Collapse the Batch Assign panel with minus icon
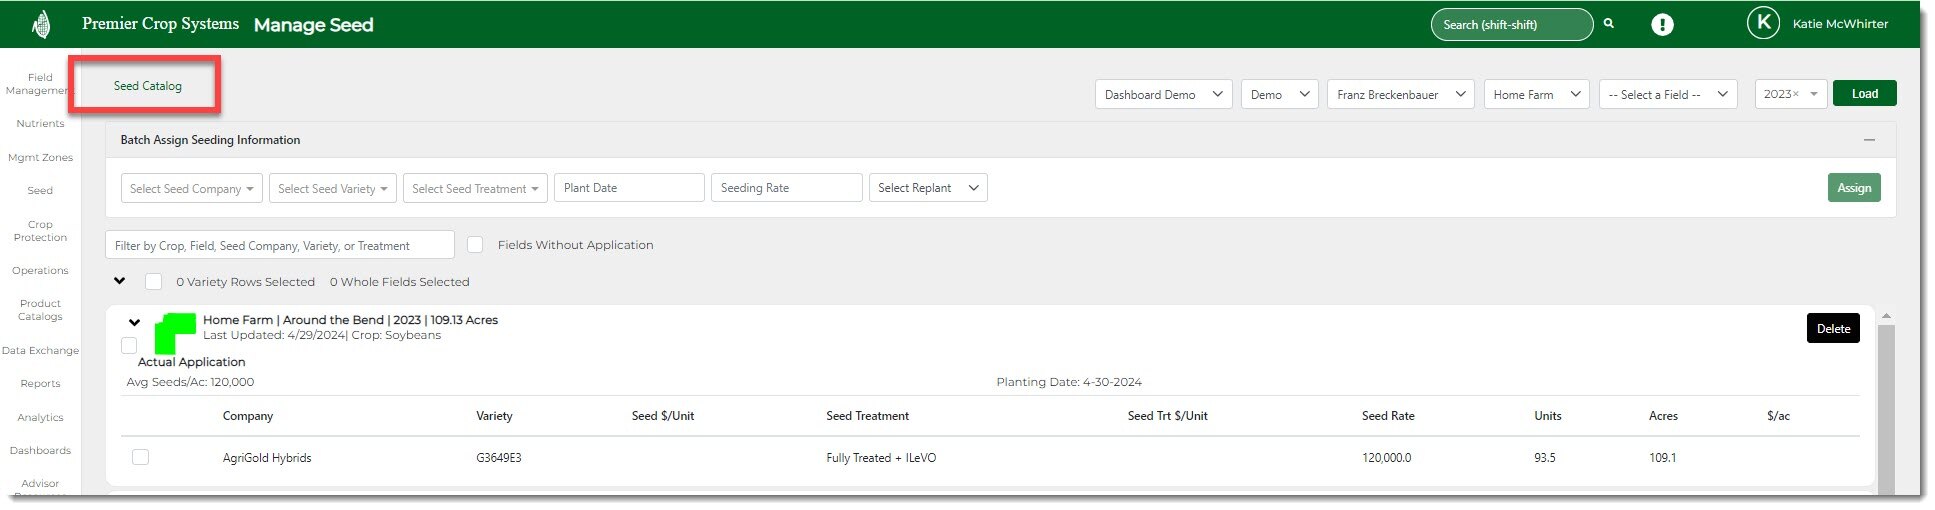Image resolution: width=1935 pixels, height=510 pixels. point(1869,140)
